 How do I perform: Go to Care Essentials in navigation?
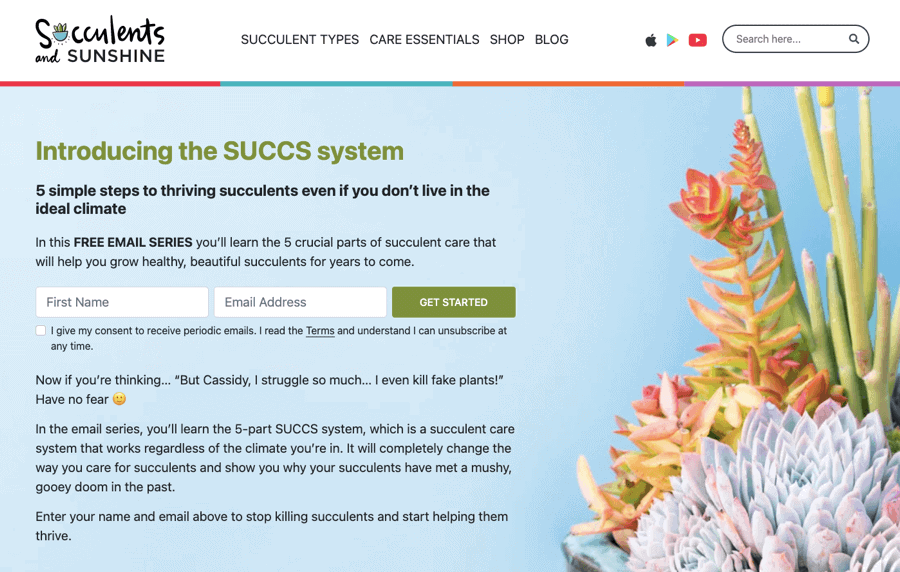coord(424,40)
